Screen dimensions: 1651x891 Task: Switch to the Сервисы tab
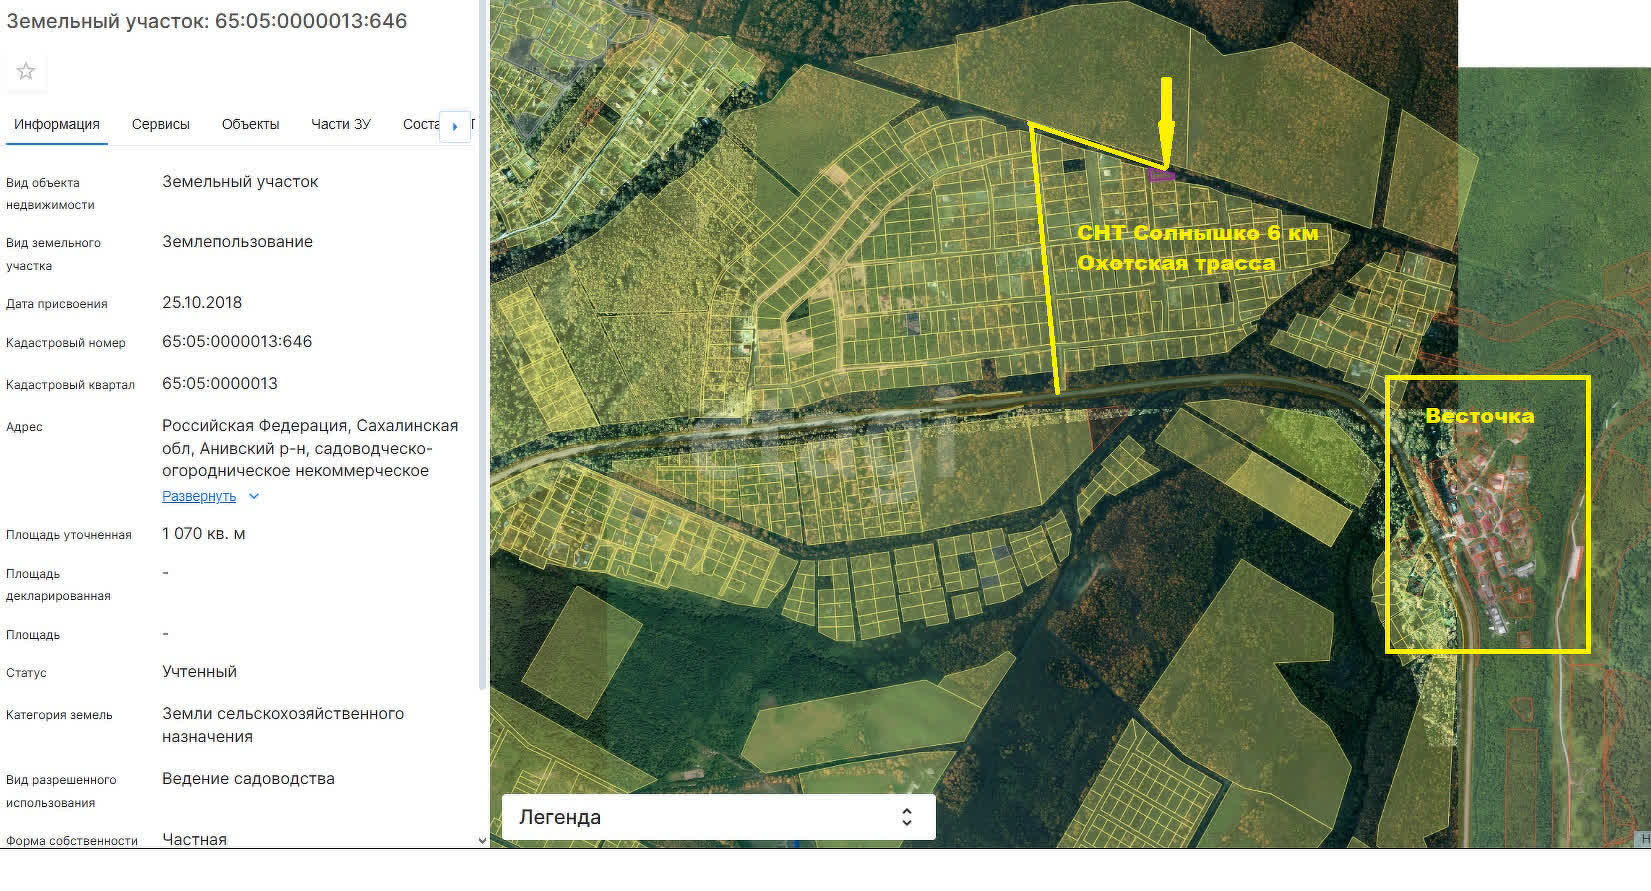(160, 124)
